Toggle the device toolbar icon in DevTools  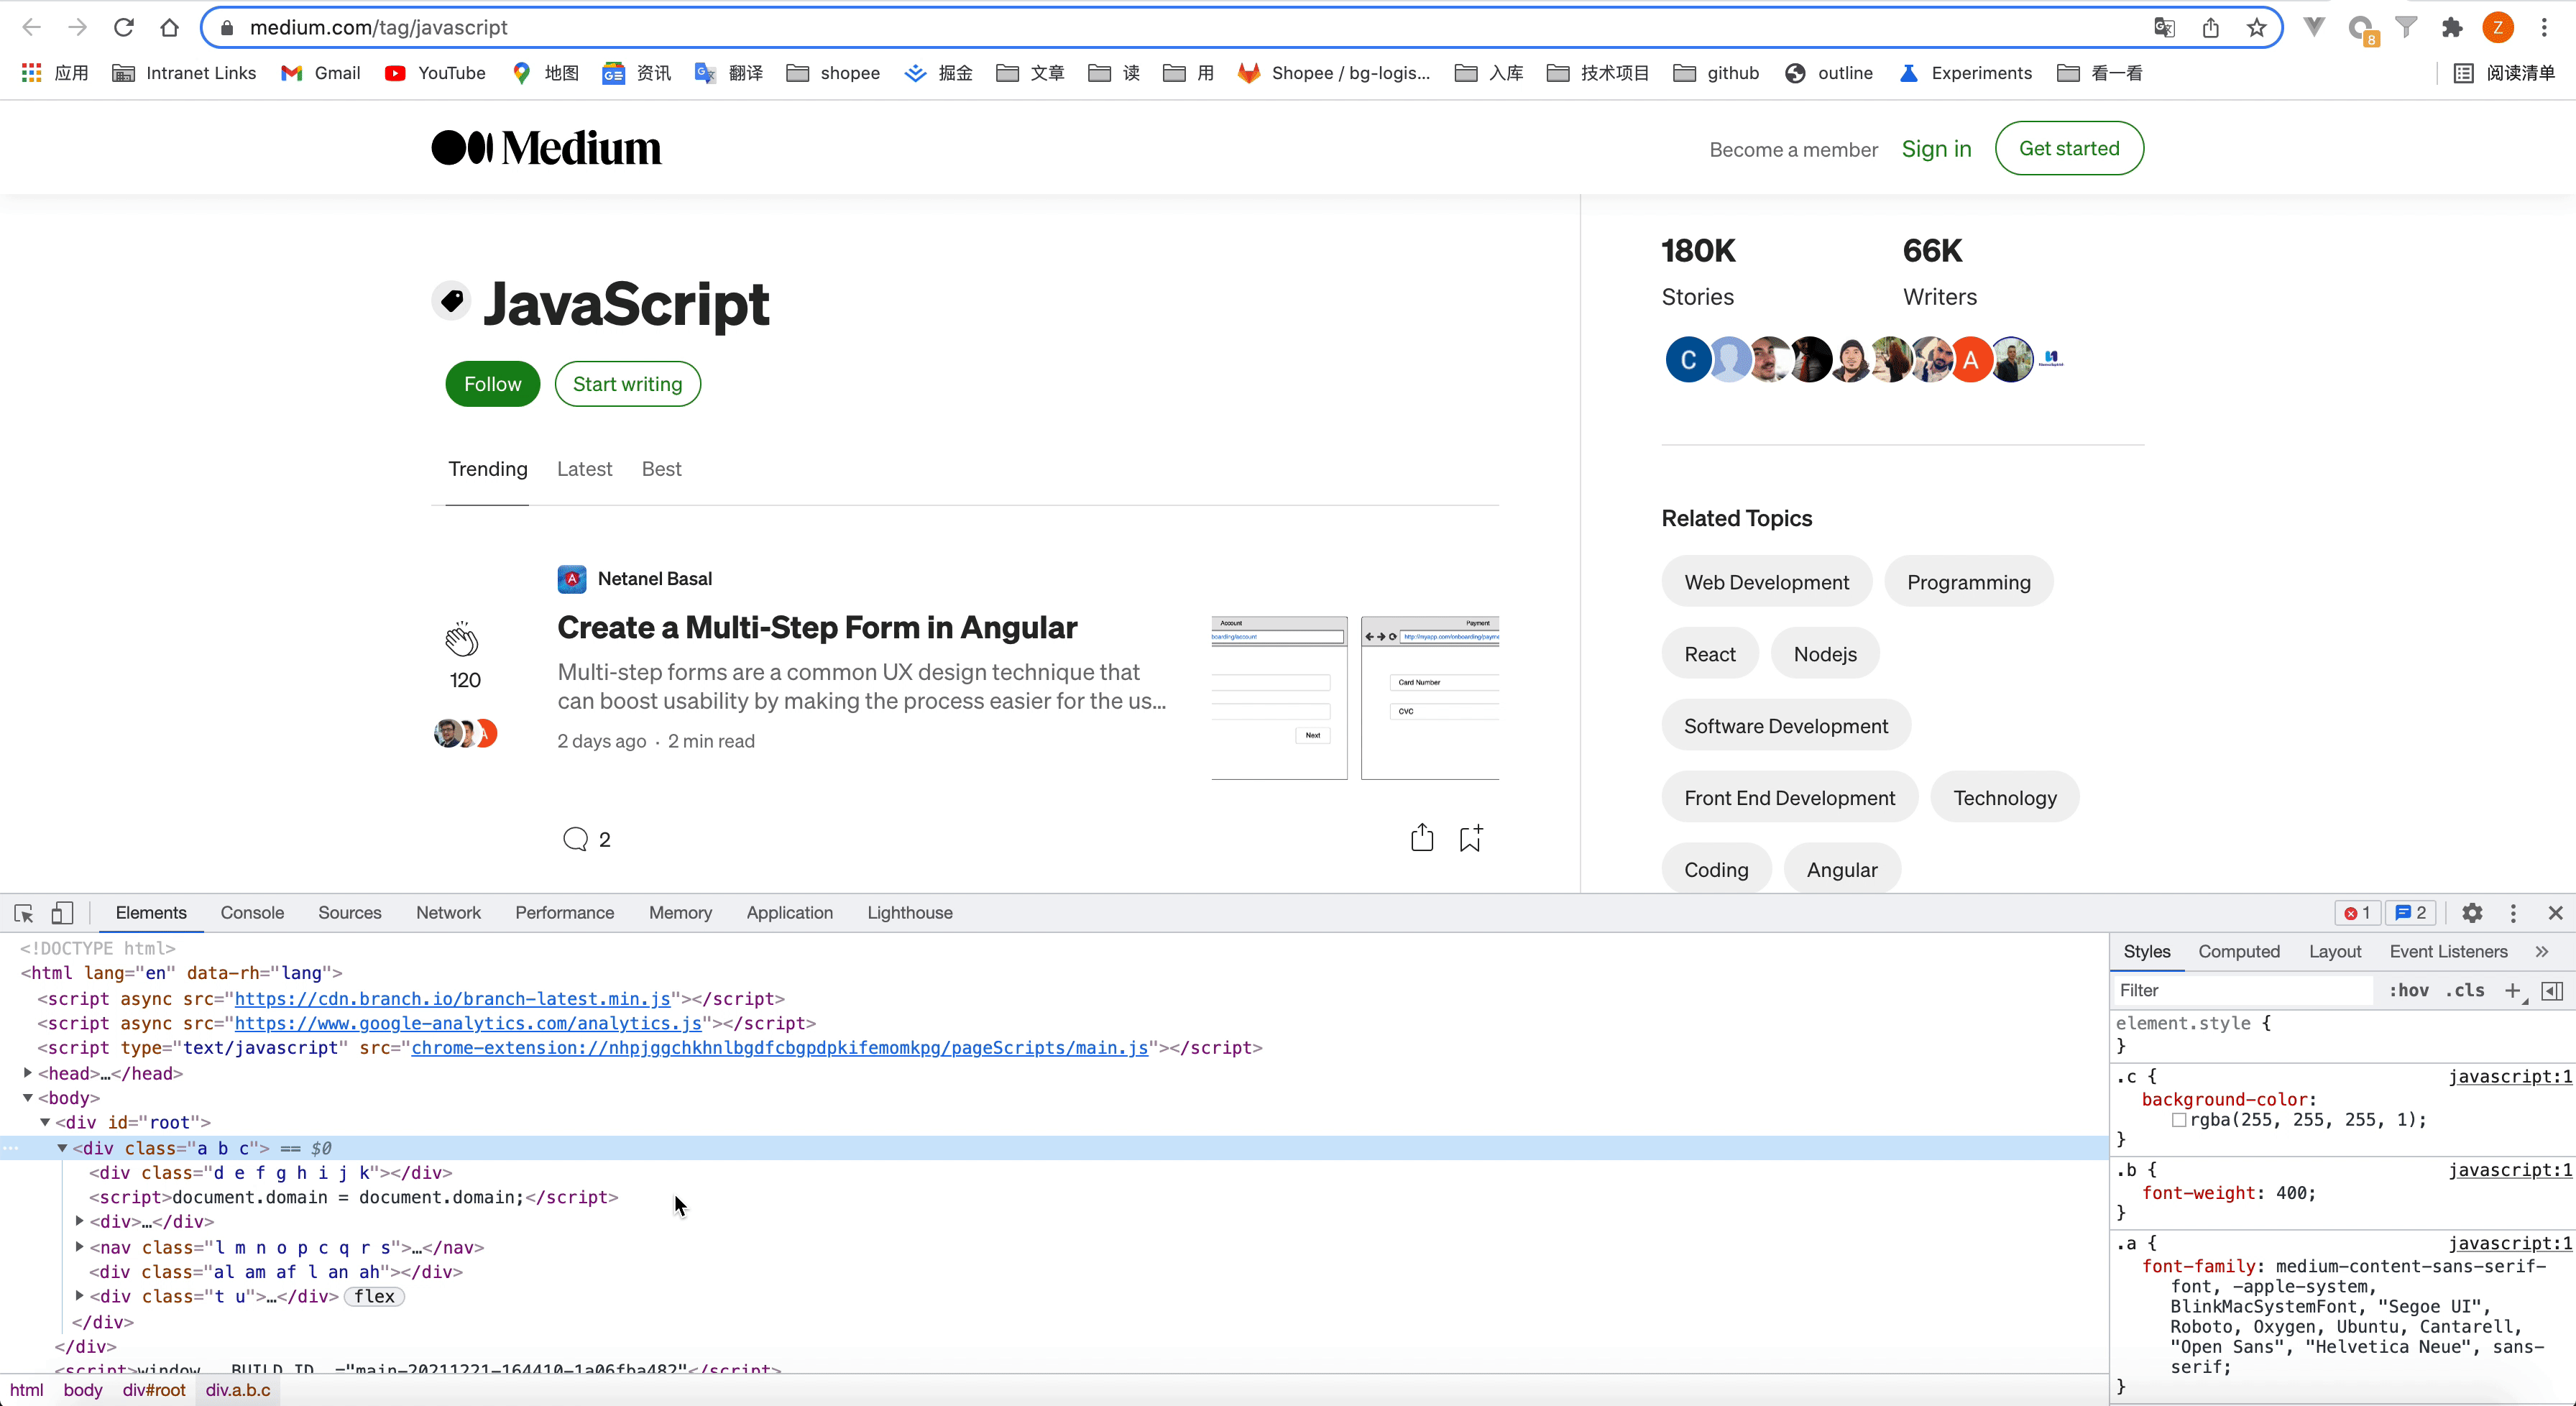click(x=62, y=913)
